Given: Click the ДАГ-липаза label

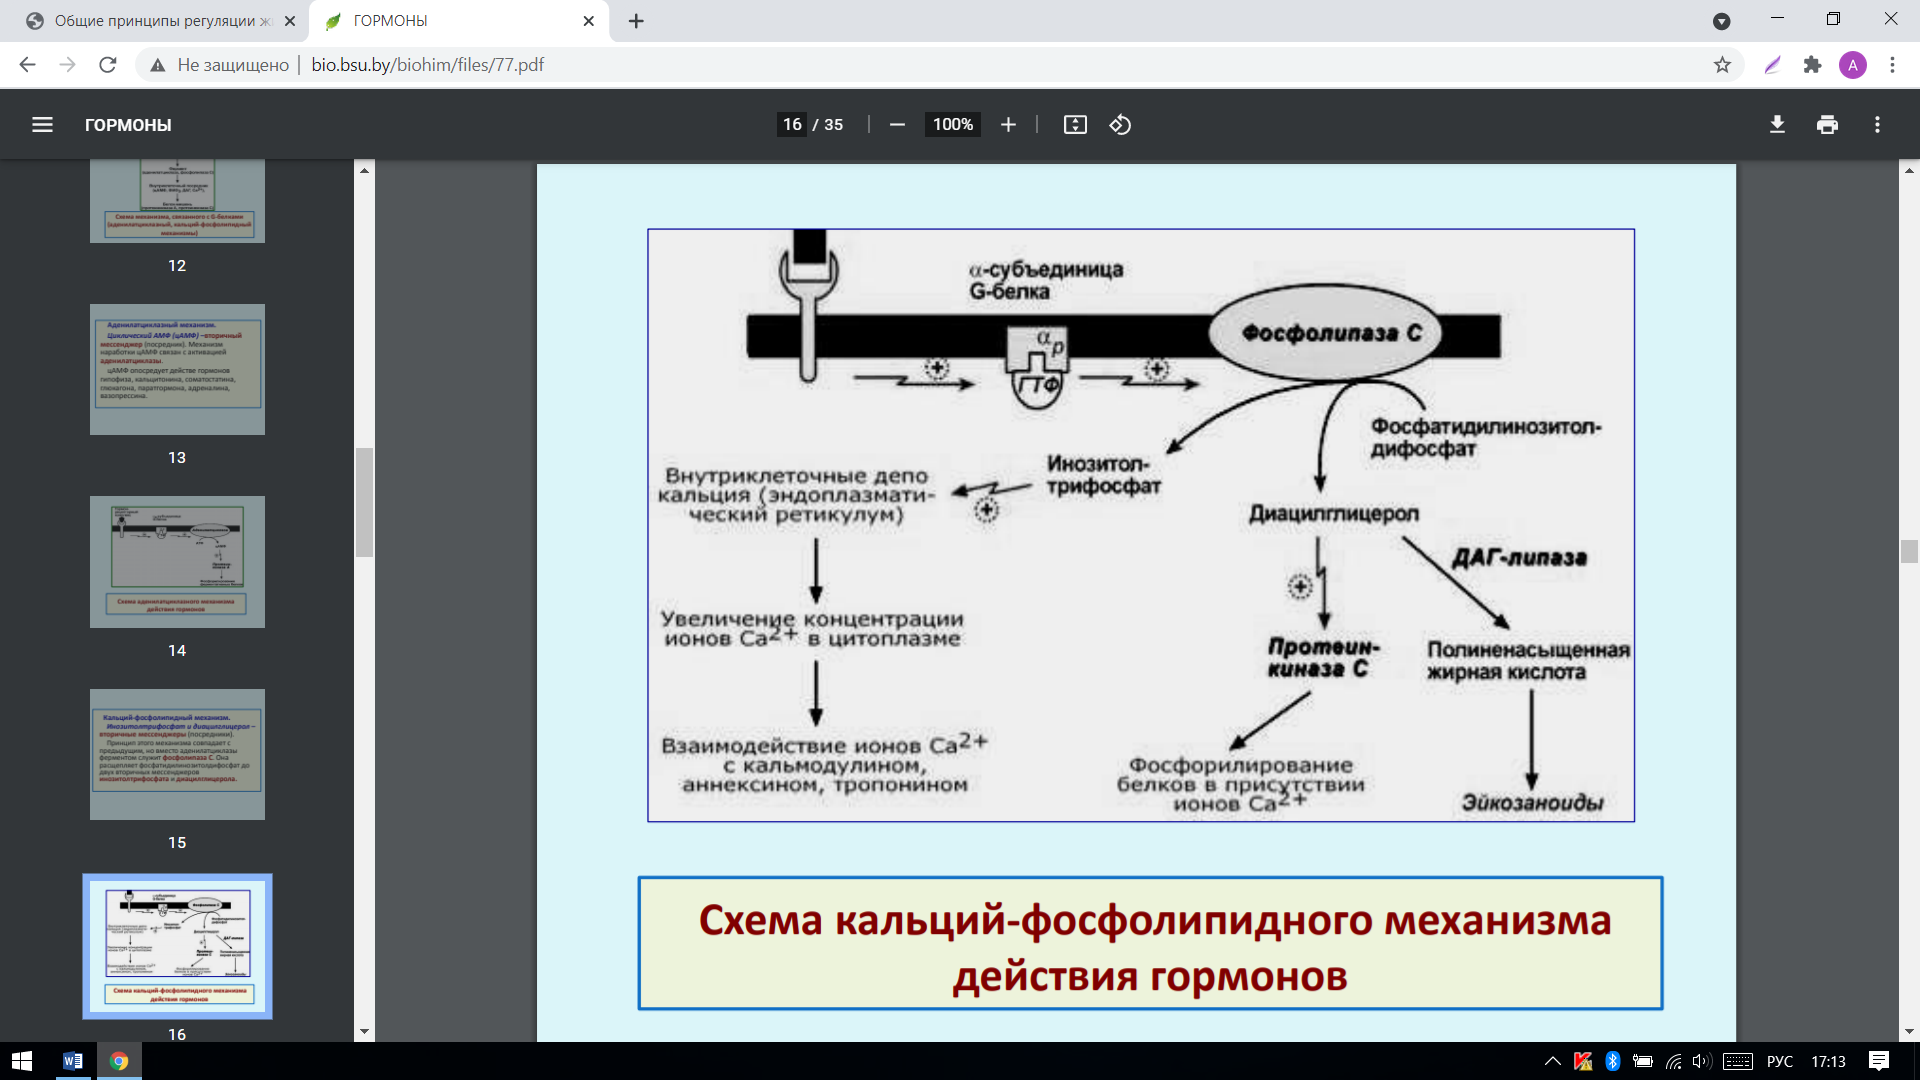Looking at the screenshot, I should [x=1519, y=557].
